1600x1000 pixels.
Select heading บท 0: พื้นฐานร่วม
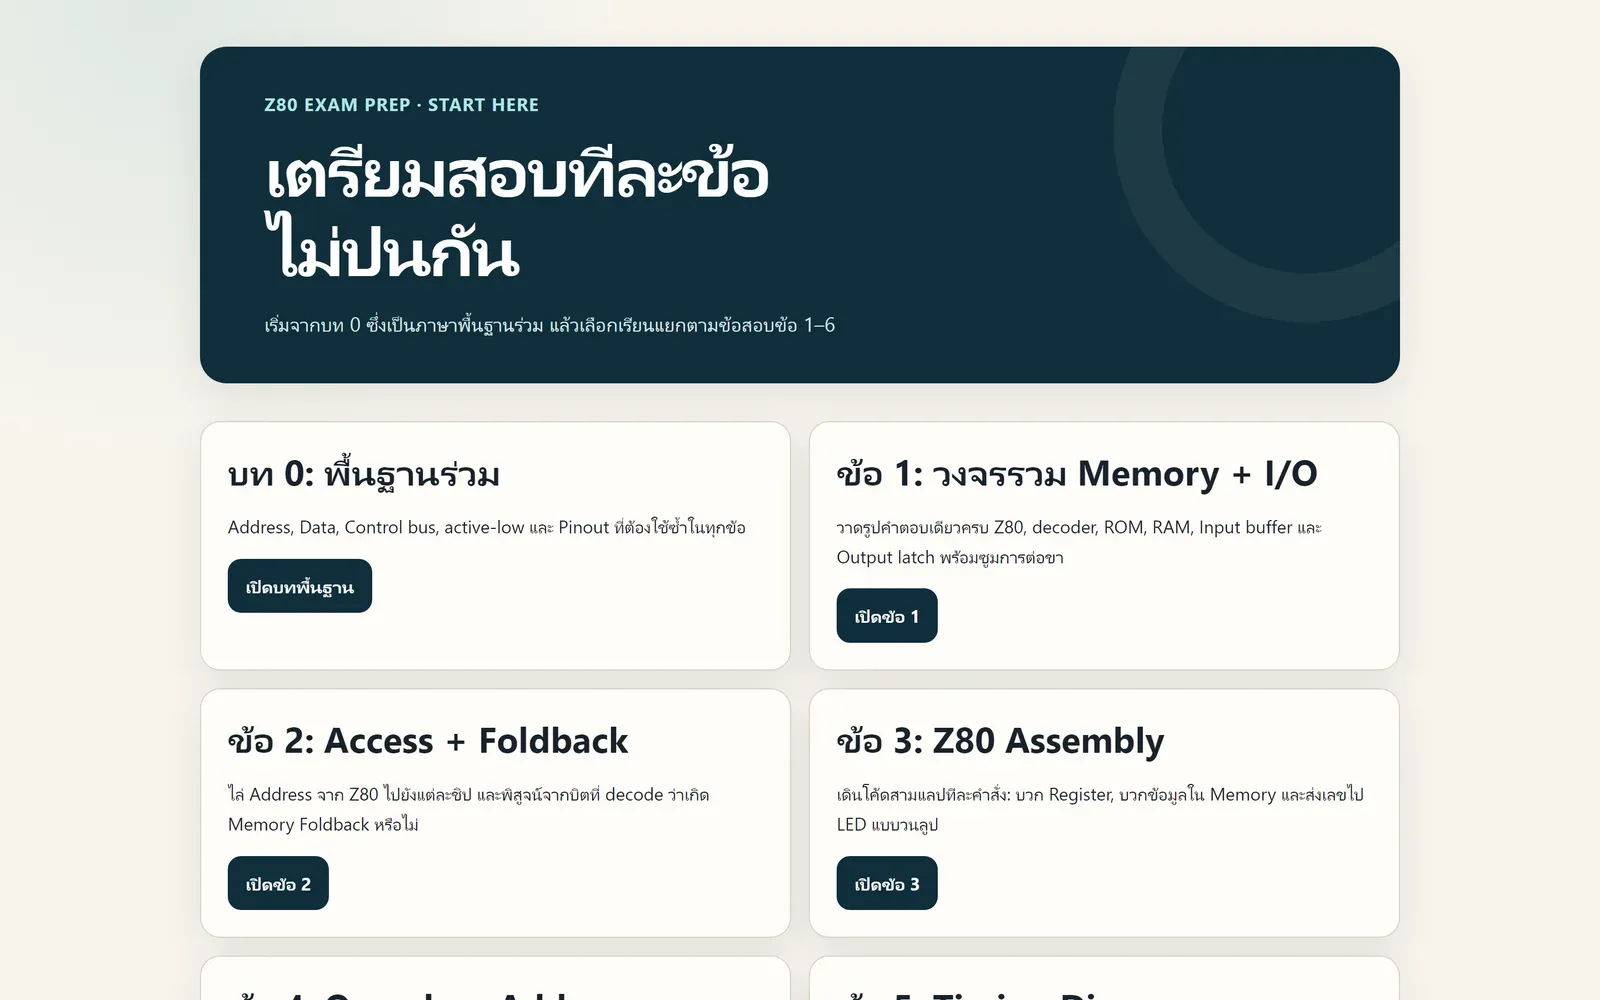point(364,474)
